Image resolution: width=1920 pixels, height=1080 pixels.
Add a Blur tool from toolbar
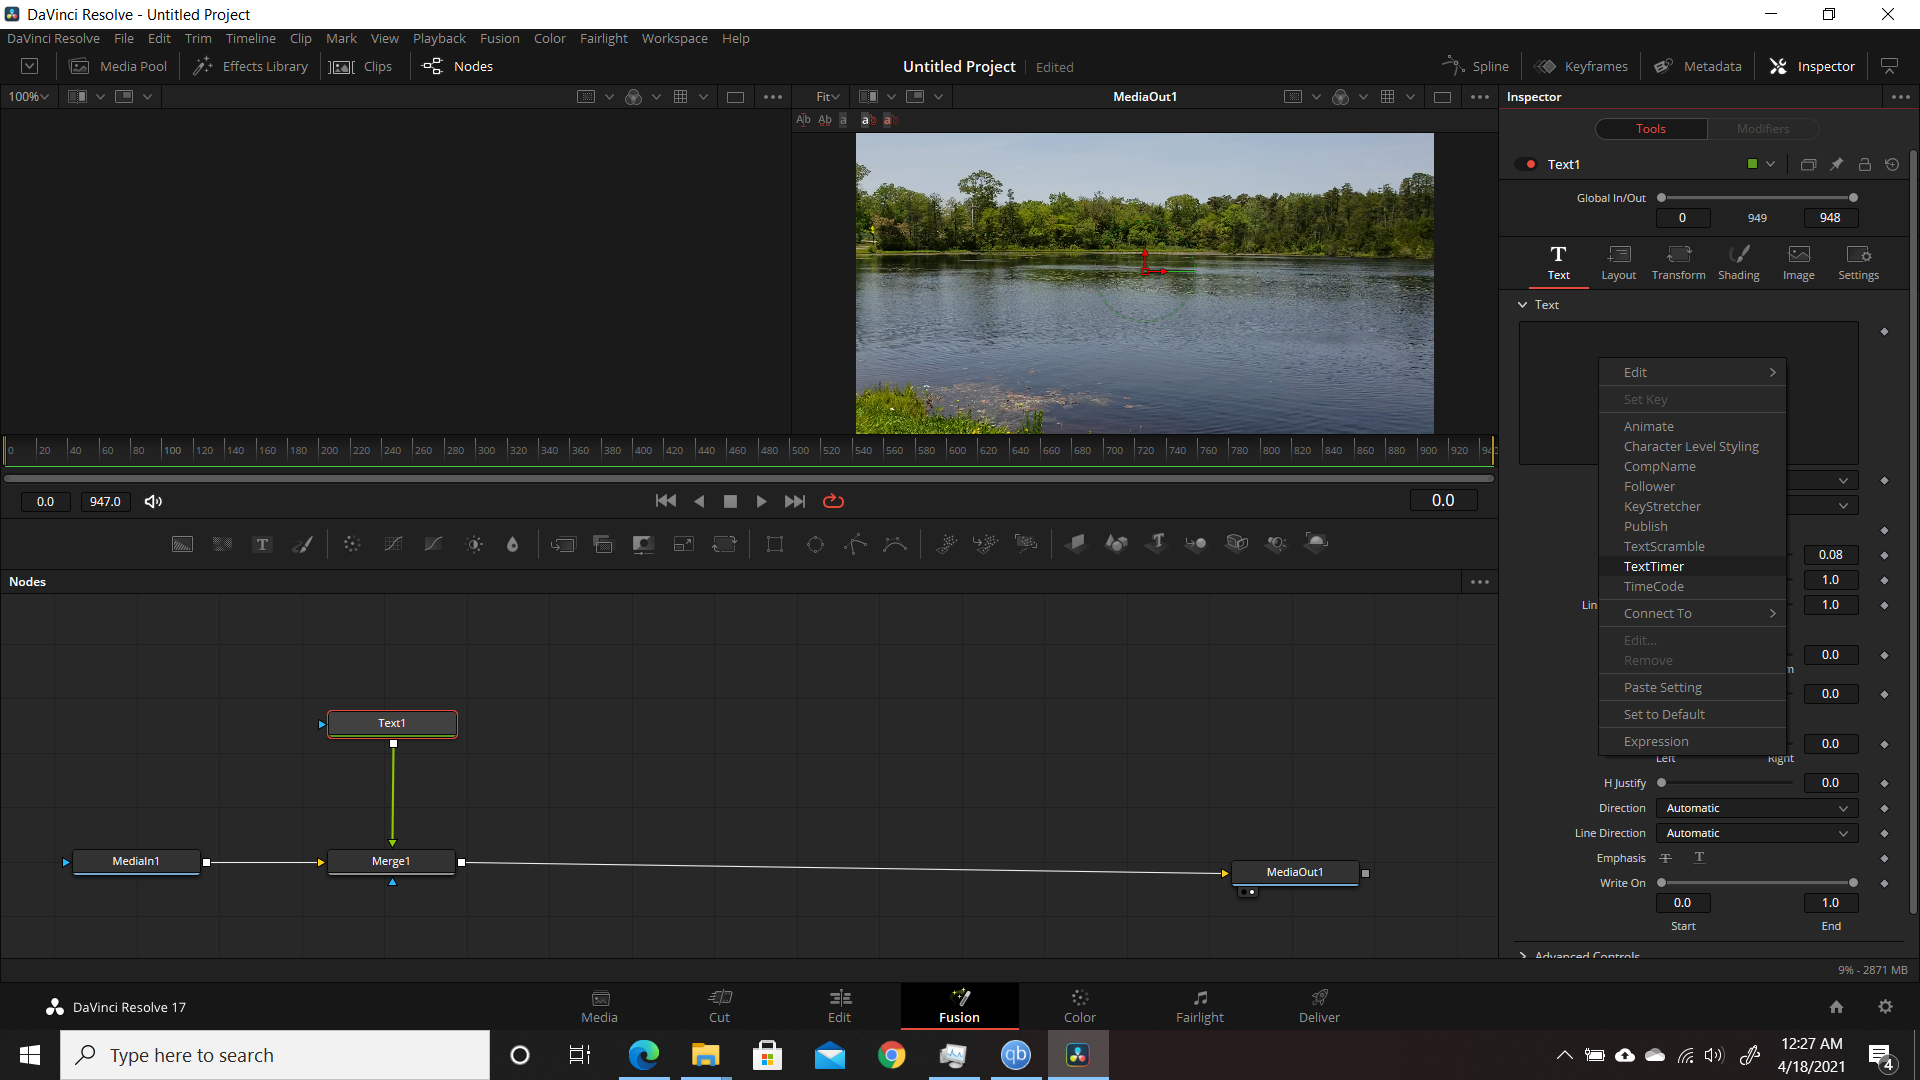click(513, 544)
